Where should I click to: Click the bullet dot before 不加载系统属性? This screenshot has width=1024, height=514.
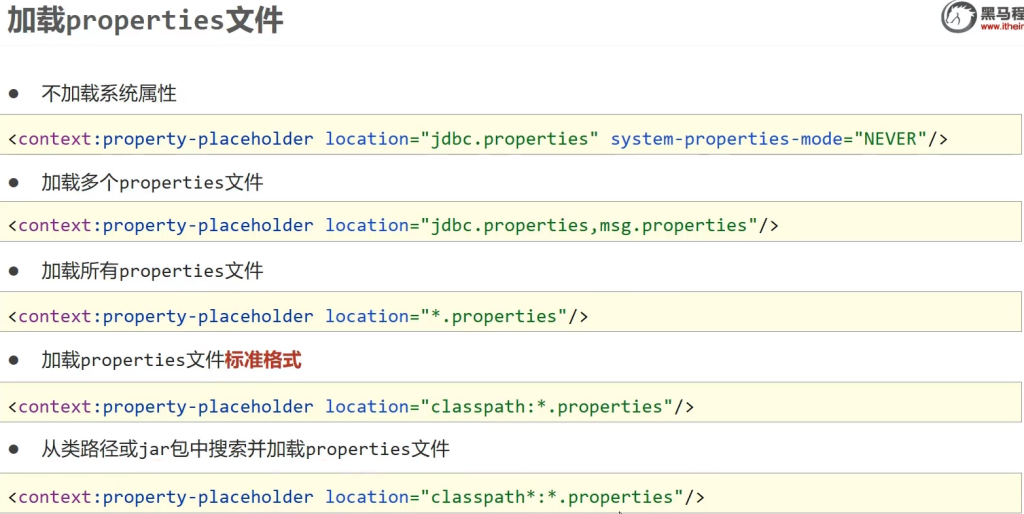point(14,94)
